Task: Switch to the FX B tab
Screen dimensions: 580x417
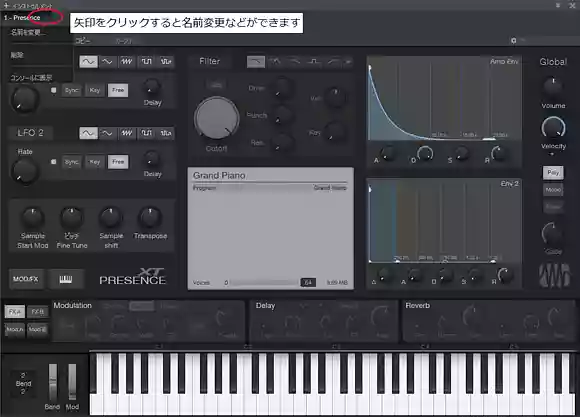Action: 37,312
